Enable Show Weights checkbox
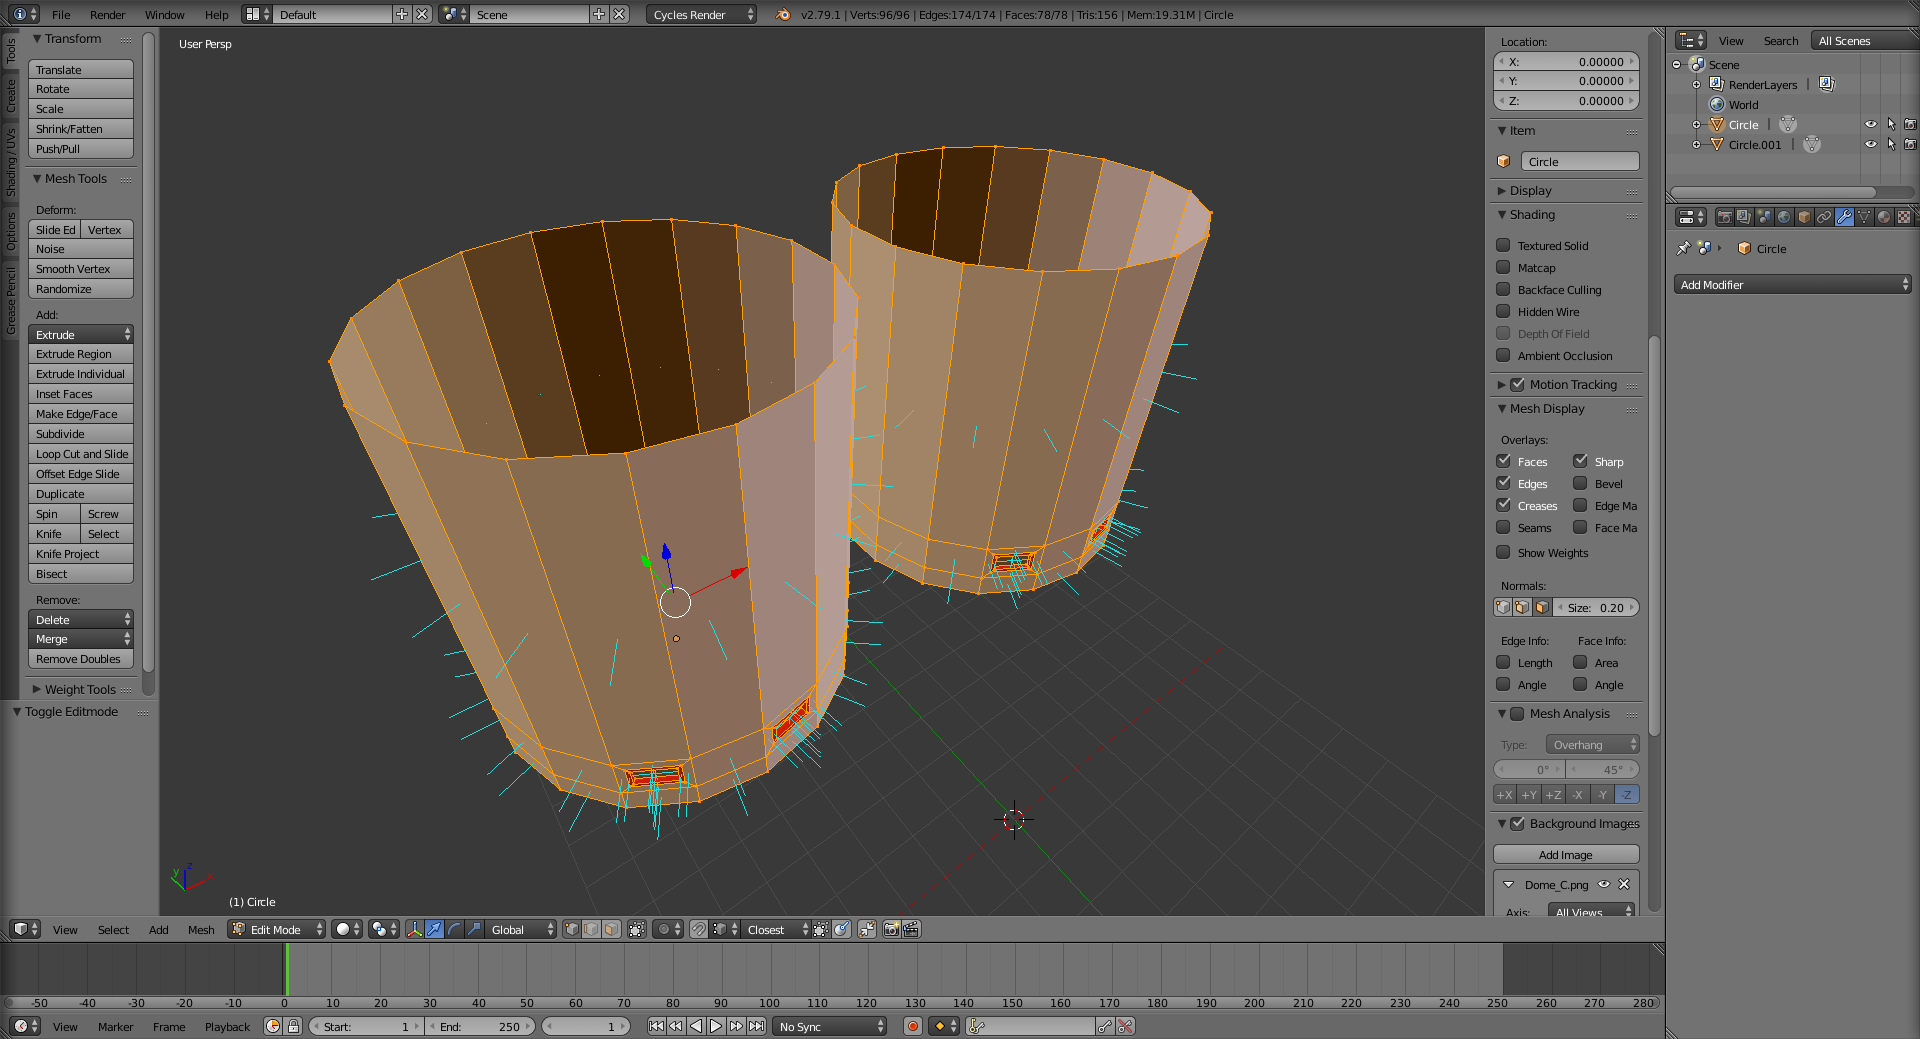The width and height of the screenshot is (1920, 1039). click(x=1503, y=552)
